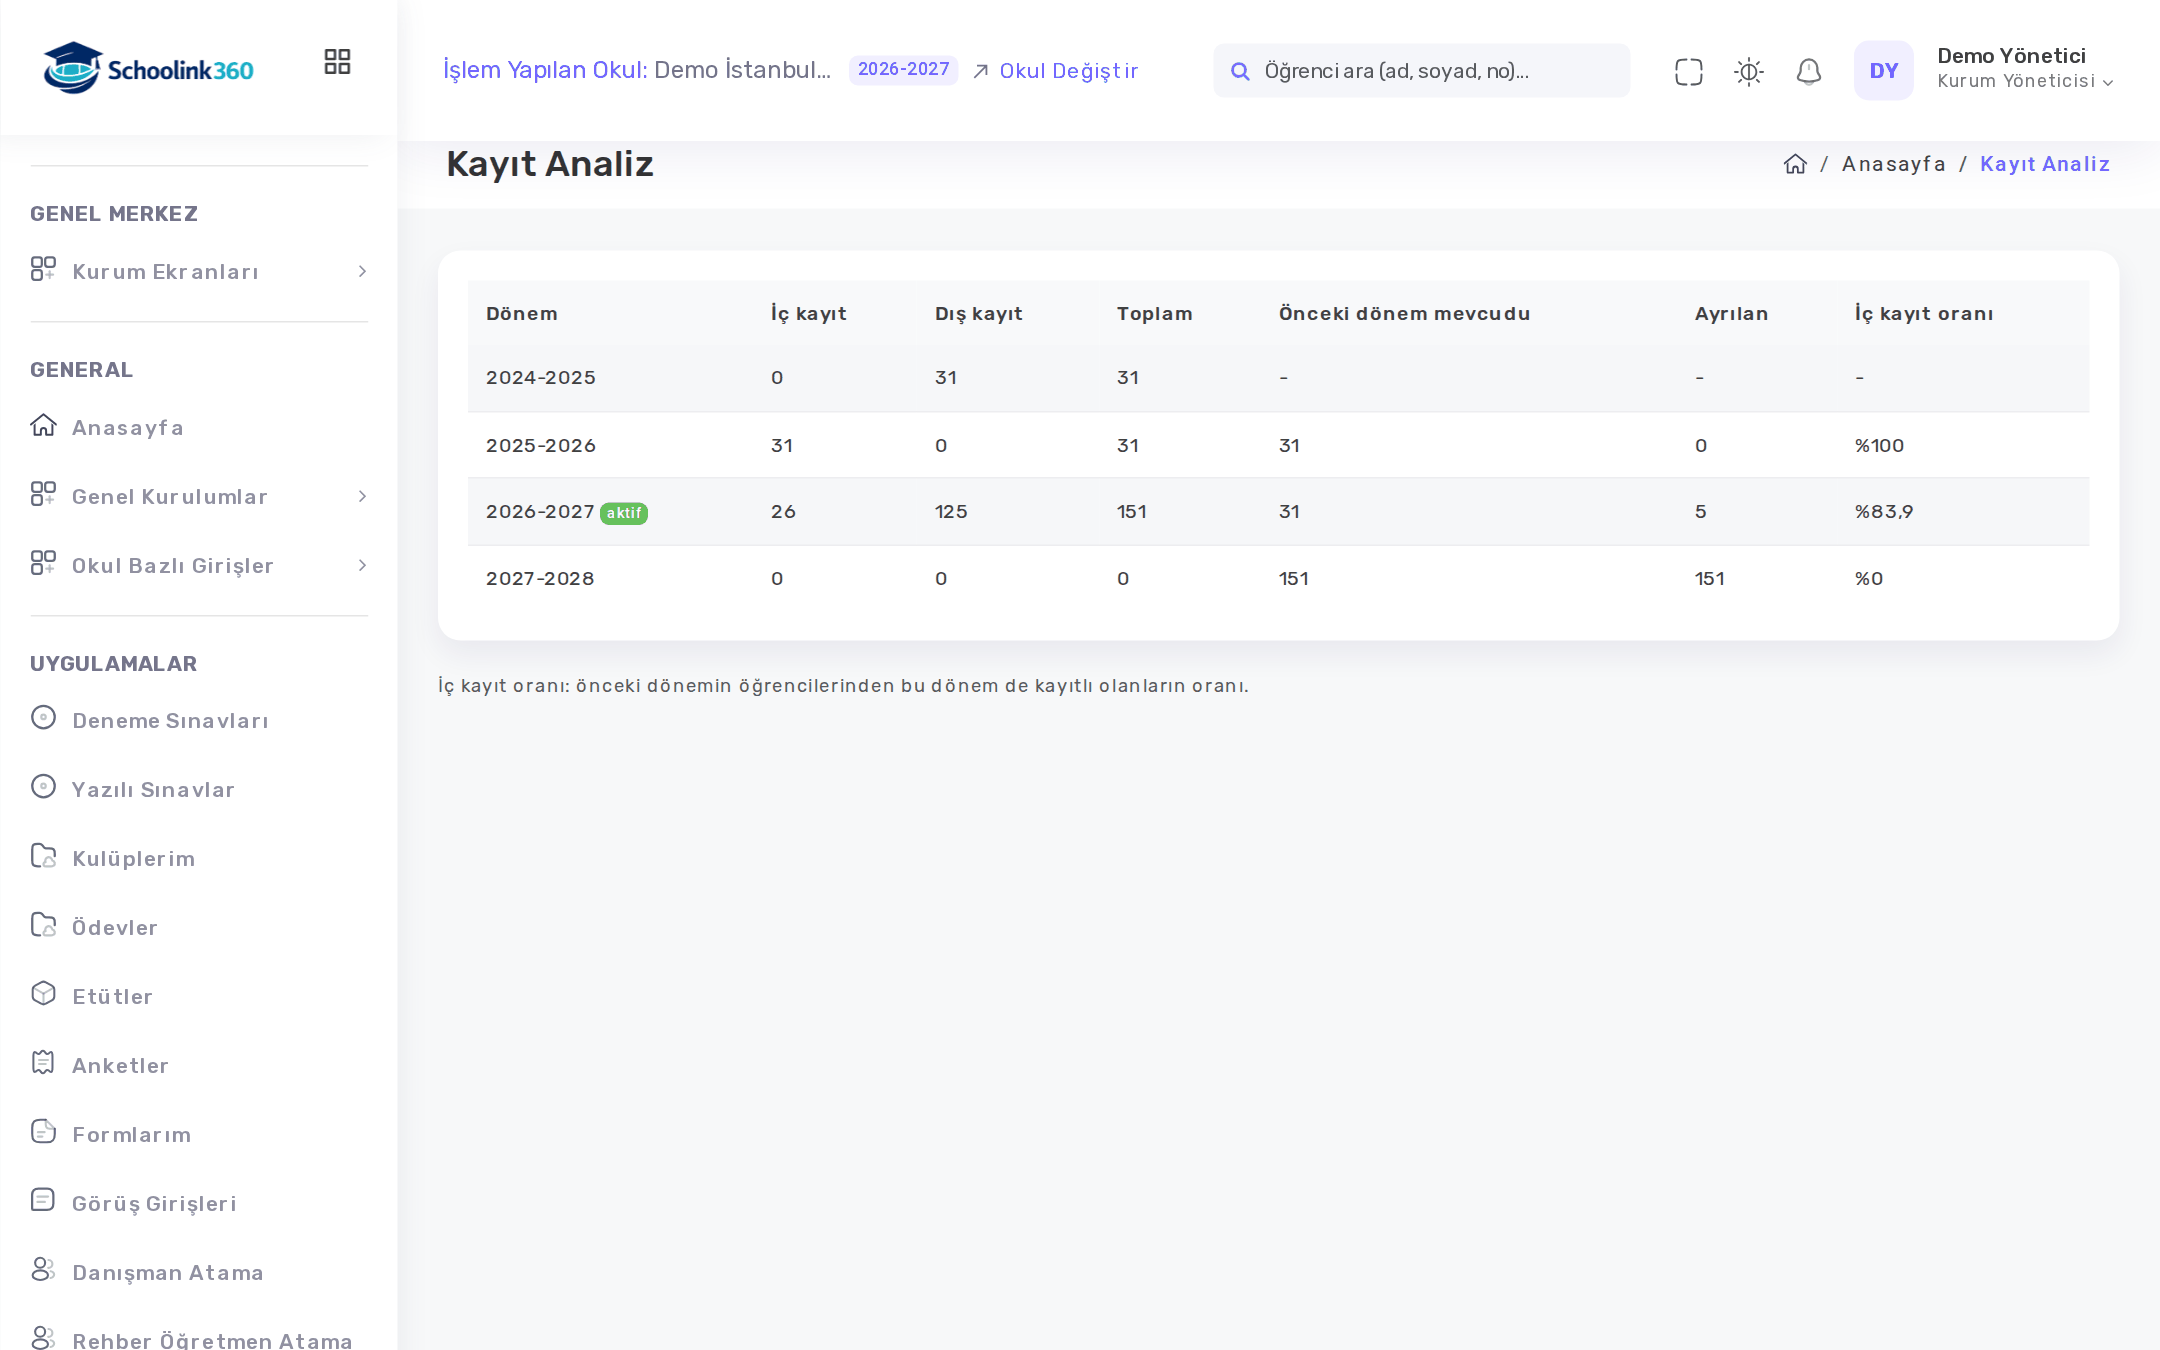The image size is (2160, 1350).
Task: Toggle light/dark theme sun icon
Action: (1748, 71)
